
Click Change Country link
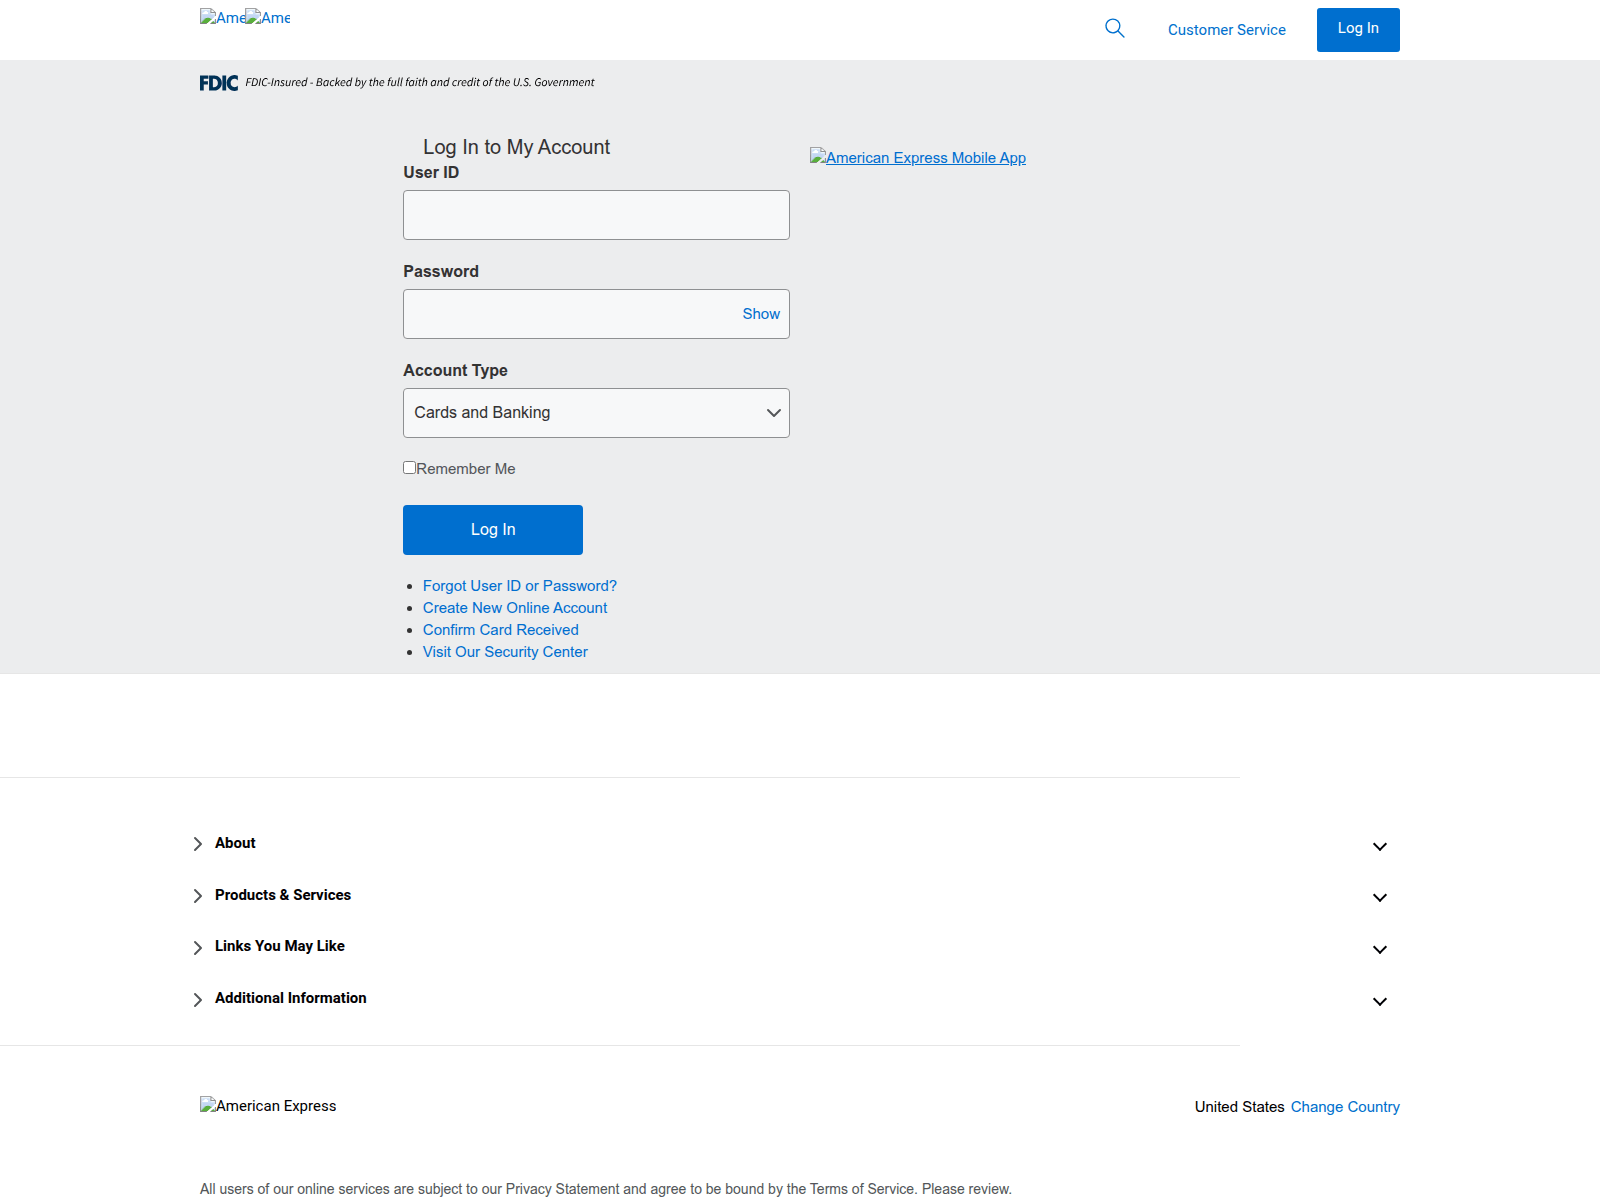tap(1345, 1107)
